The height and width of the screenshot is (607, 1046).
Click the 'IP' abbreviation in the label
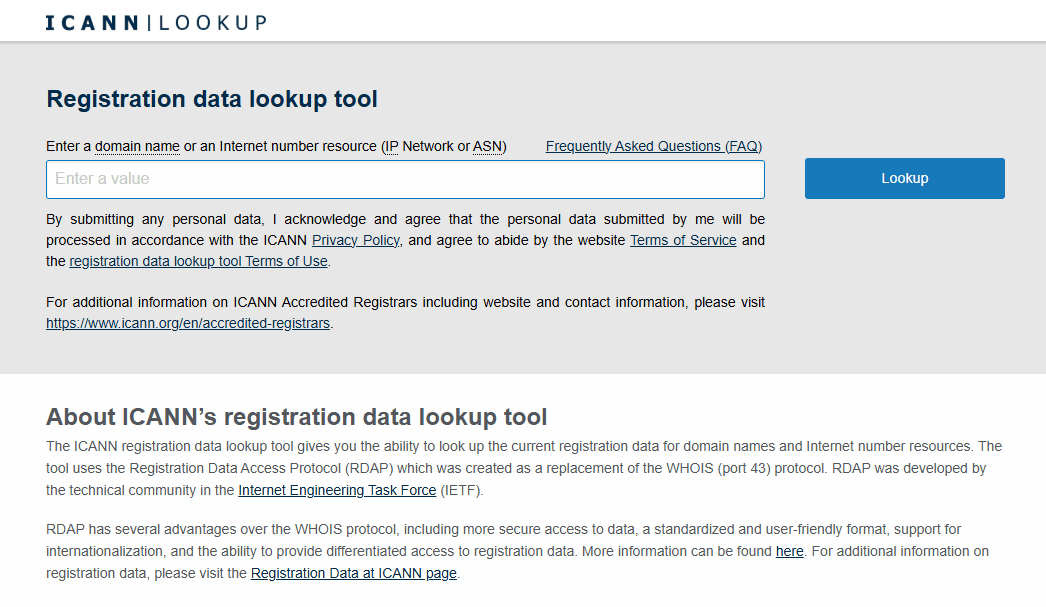[391, 146]
